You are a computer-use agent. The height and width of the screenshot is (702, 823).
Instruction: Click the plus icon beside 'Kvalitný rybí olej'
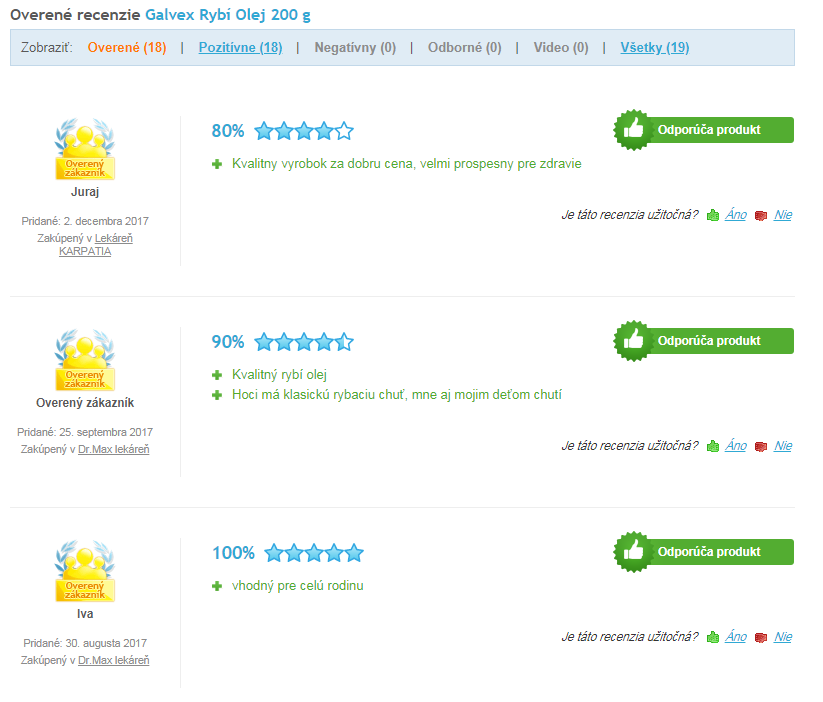[x=217, y=375]
